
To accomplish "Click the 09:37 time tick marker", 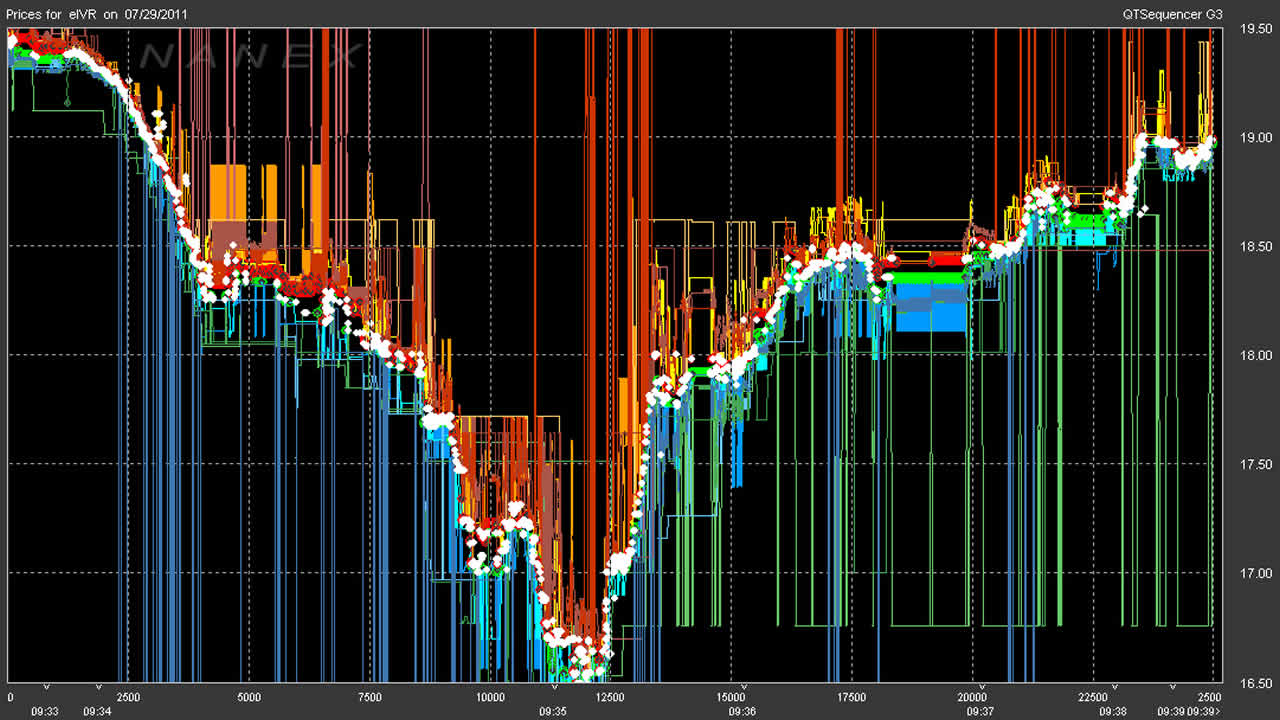I will pyautogui.click(x=980, y=686).
